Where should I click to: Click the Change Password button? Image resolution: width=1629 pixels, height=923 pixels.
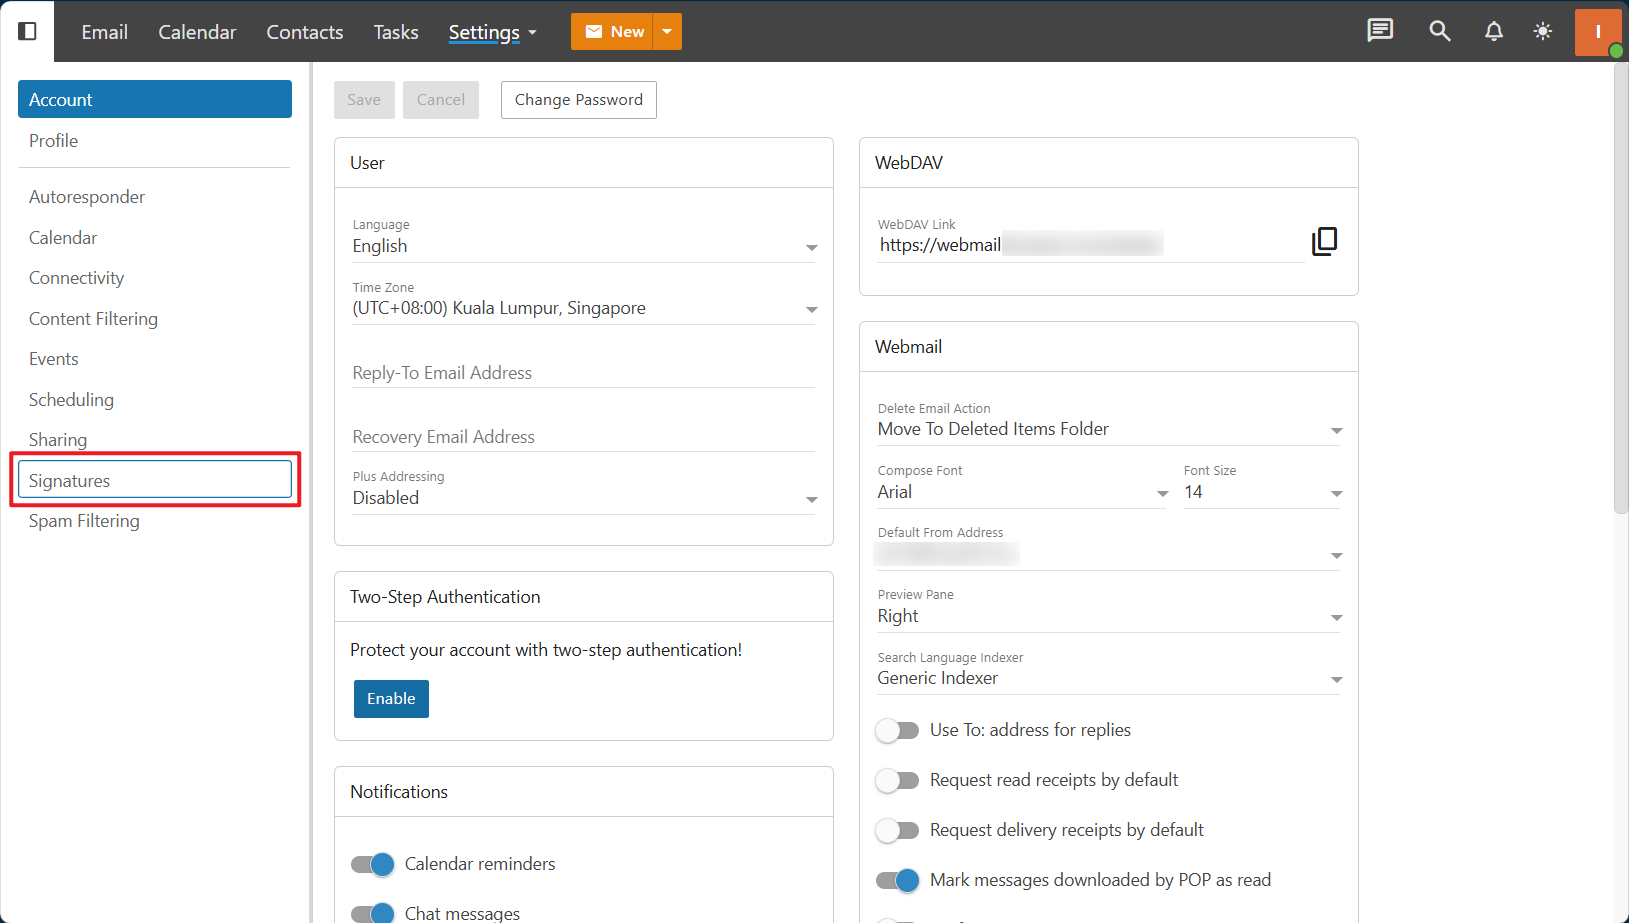578,100
